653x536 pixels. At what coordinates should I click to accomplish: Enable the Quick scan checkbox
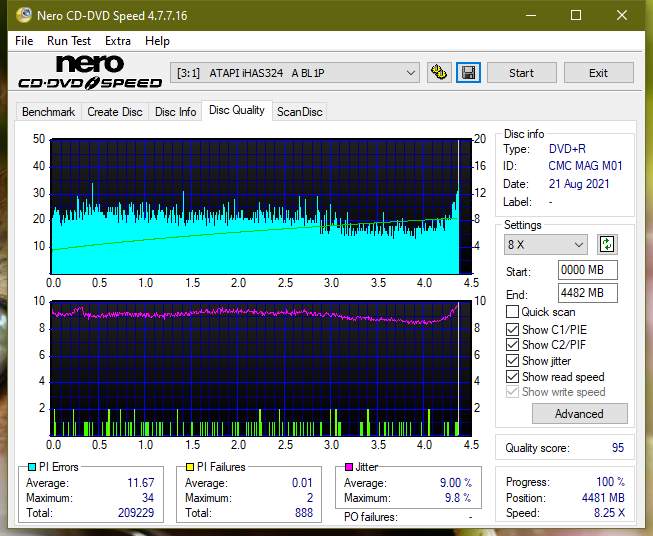pos(512,312)
